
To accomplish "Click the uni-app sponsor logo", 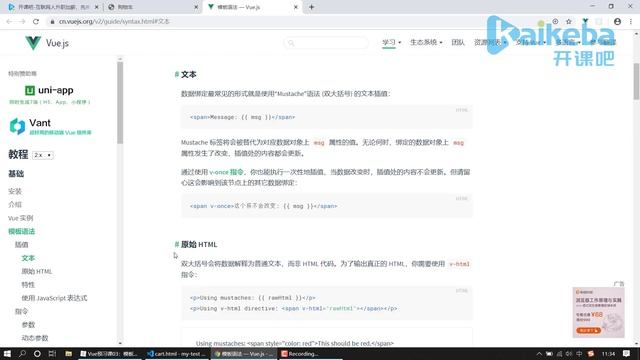I will pyautogui.click(x=49, y=90).
